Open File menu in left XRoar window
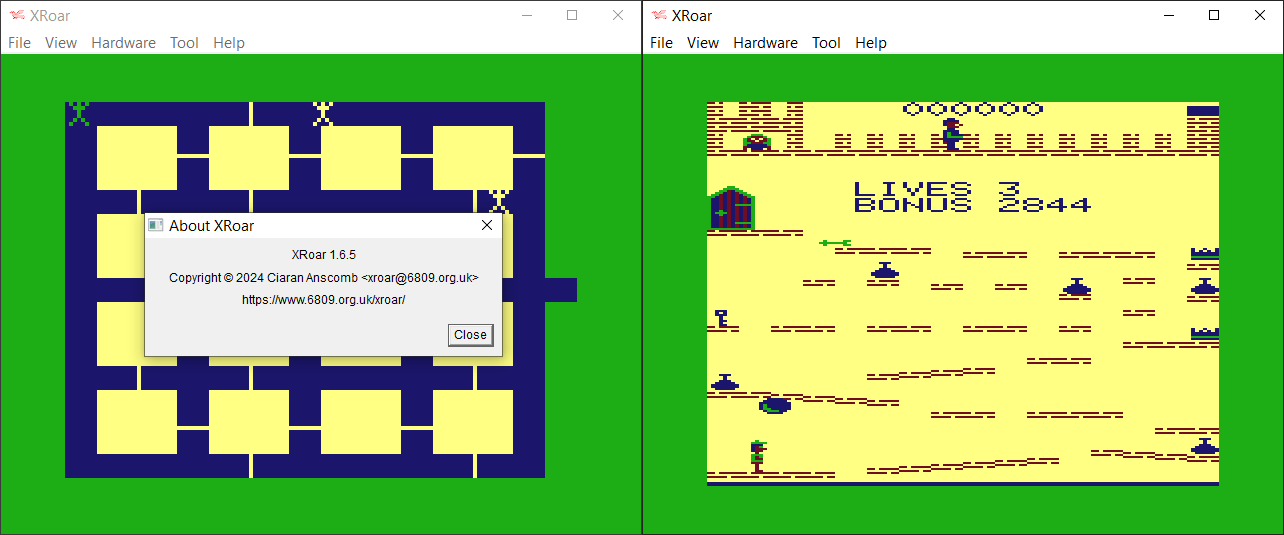This screenshot has width=1284, height=535. coord(19,43)
